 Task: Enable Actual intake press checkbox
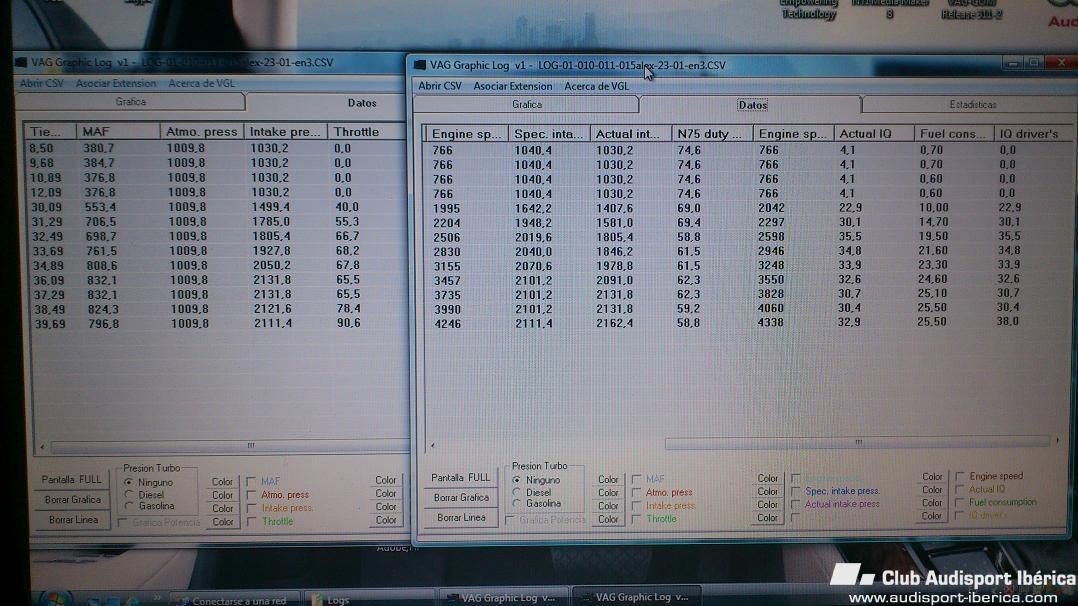point(795,504)
